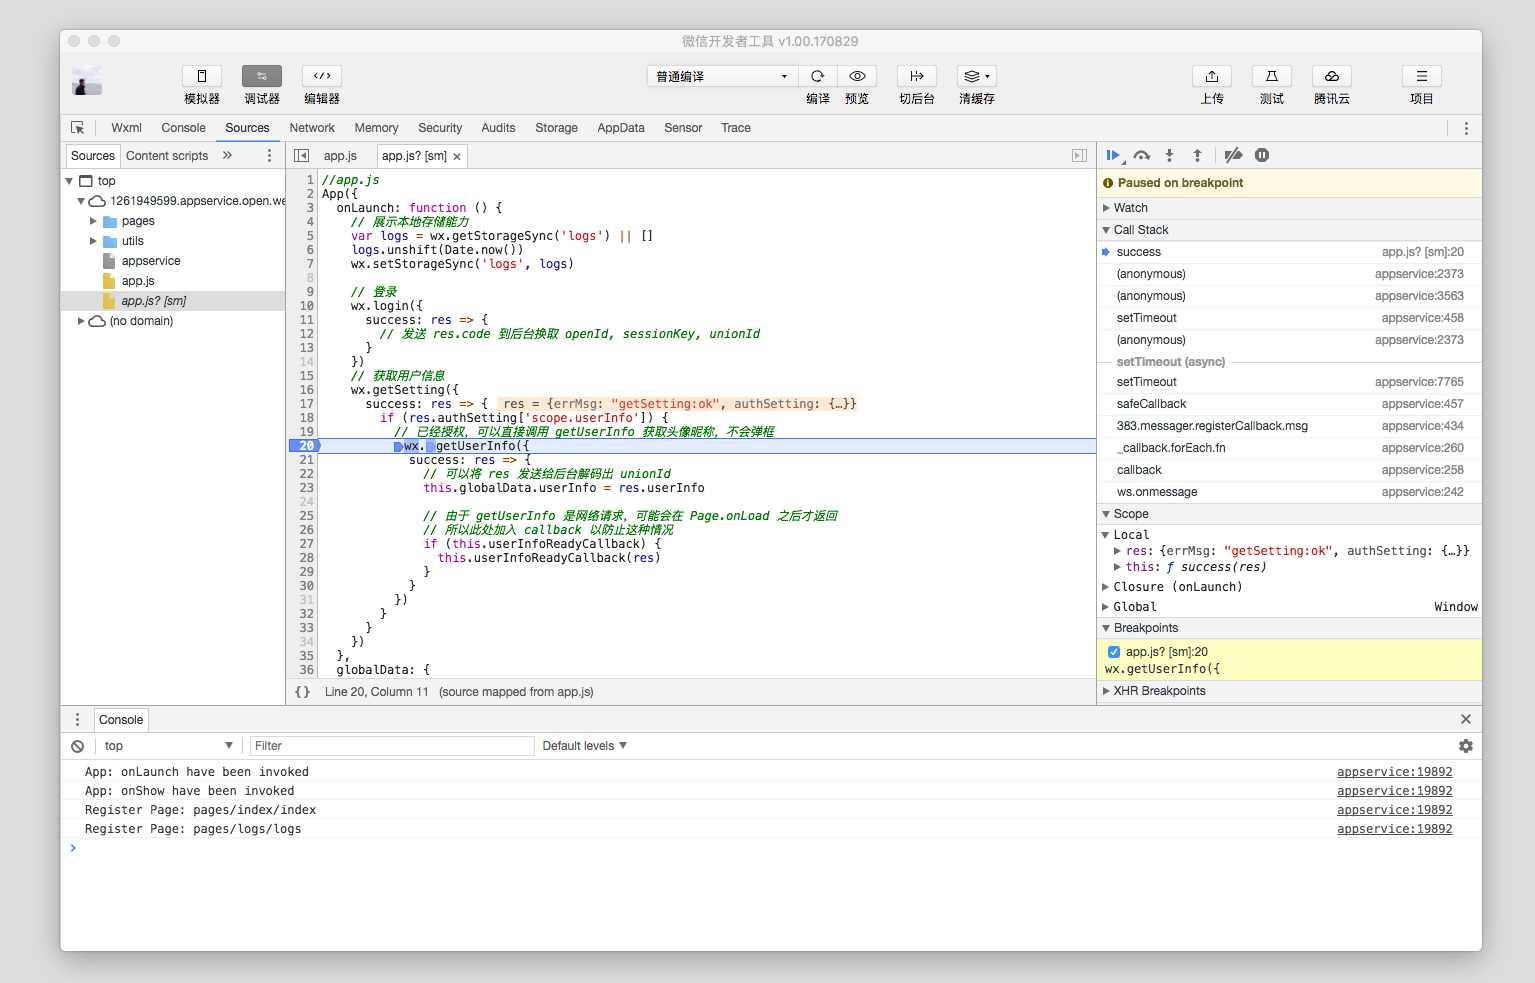Open the 模拟器 simulator panel
1535x983 pixels.
pos(202,77)
